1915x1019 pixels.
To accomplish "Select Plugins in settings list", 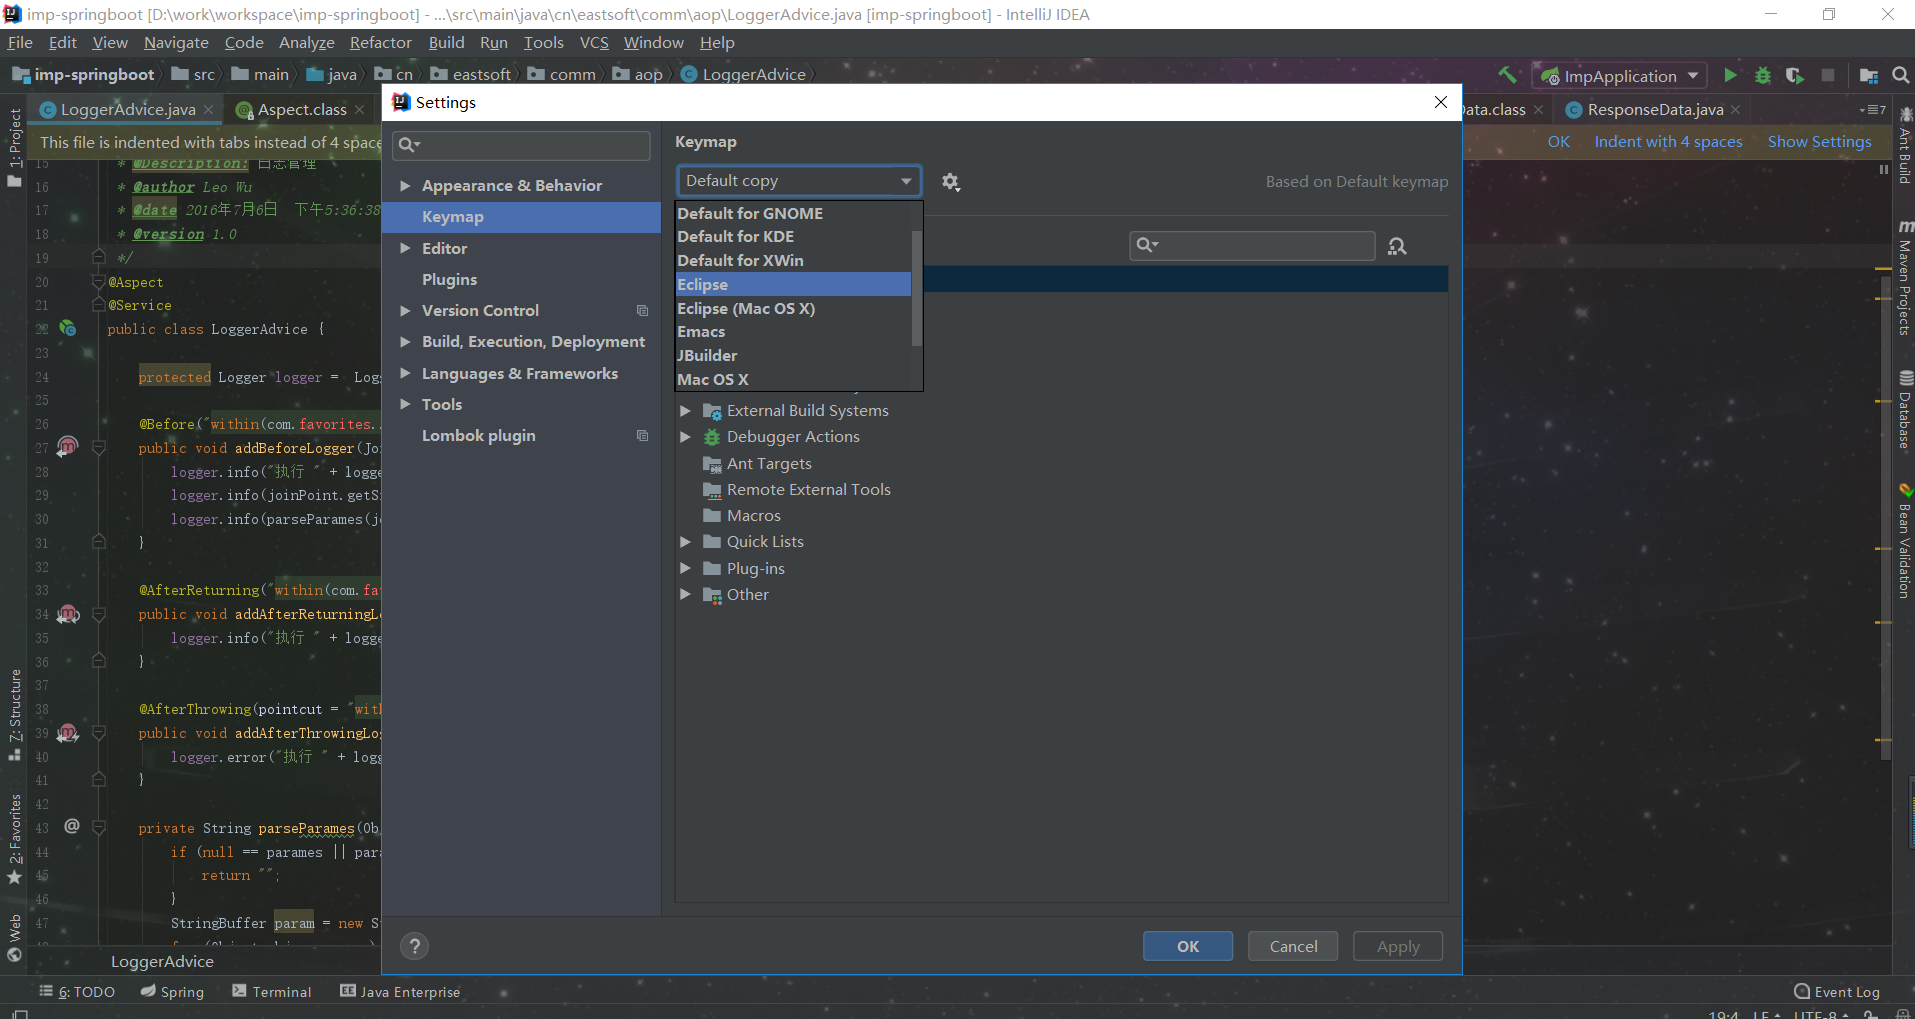I will (449, 280).
